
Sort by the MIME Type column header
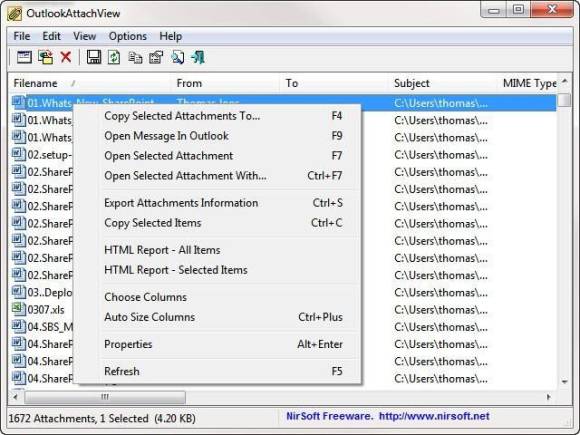pyautogui.click(x=528, y=83)
